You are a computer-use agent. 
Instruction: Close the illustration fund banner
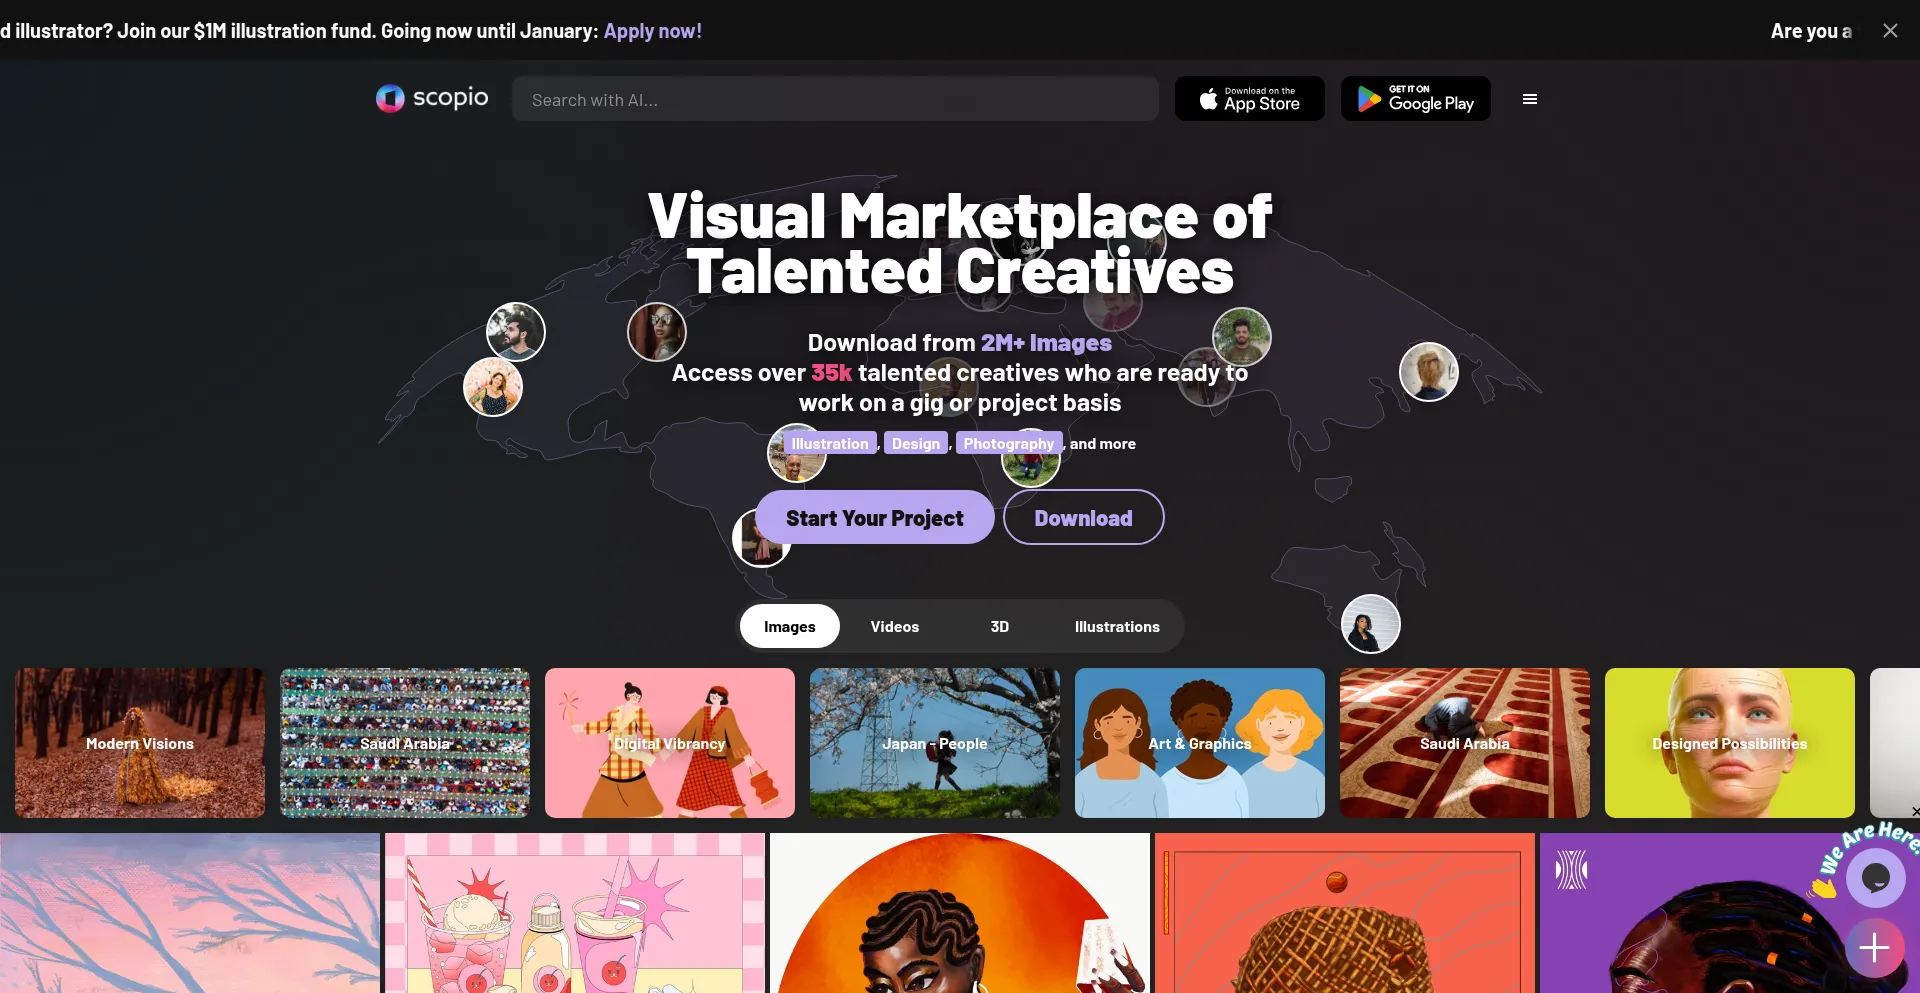click(x=1889, y=31)
